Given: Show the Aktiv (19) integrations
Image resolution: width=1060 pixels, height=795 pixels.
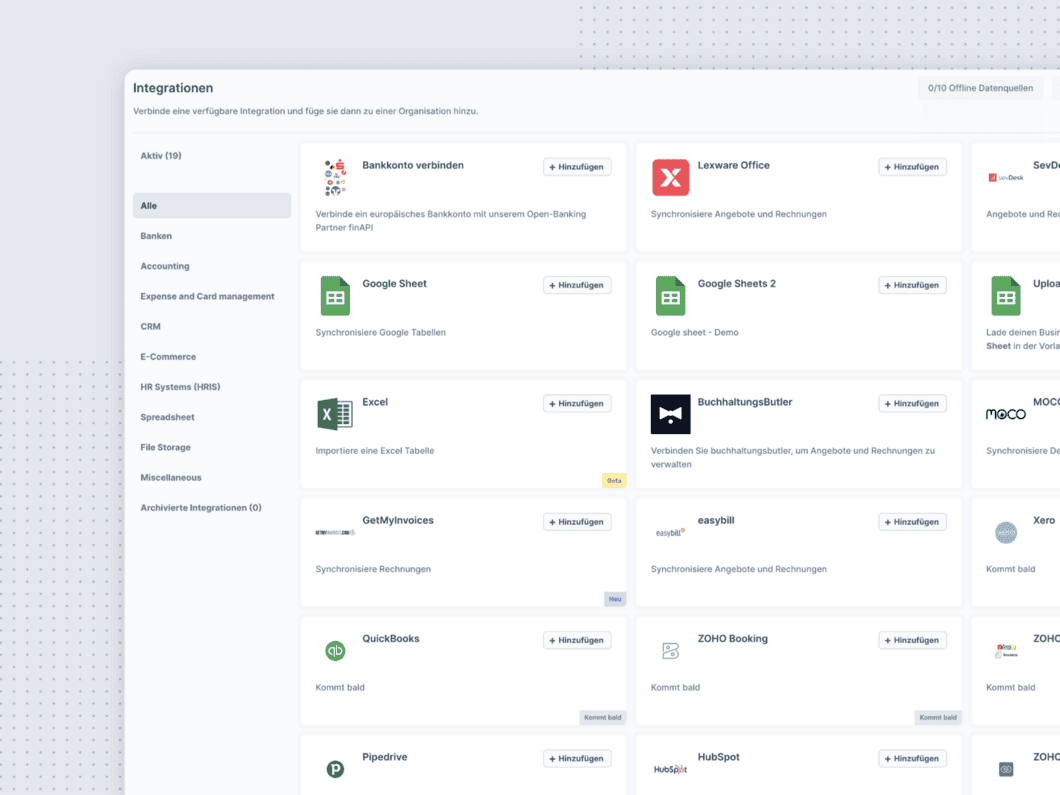Looking at the screenshot, I should coord(161,156).
